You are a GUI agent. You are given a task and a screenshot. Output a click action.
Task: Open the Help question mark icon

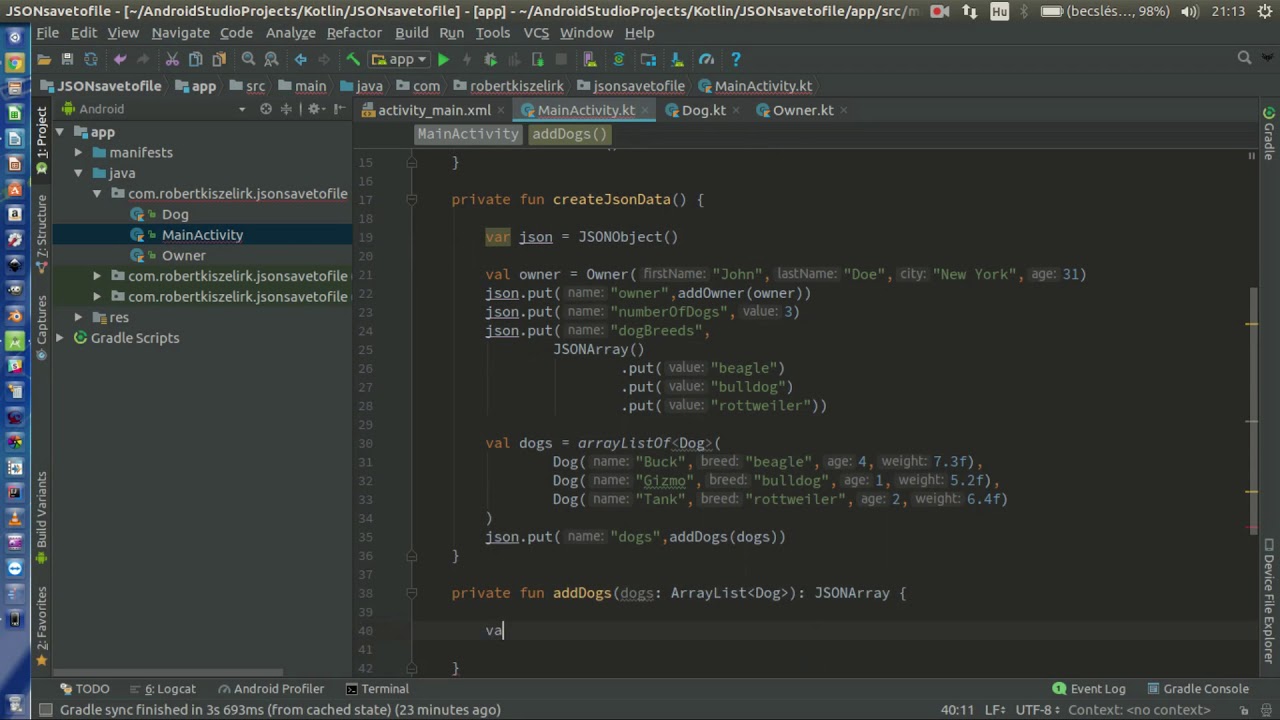tap(735, 60)
